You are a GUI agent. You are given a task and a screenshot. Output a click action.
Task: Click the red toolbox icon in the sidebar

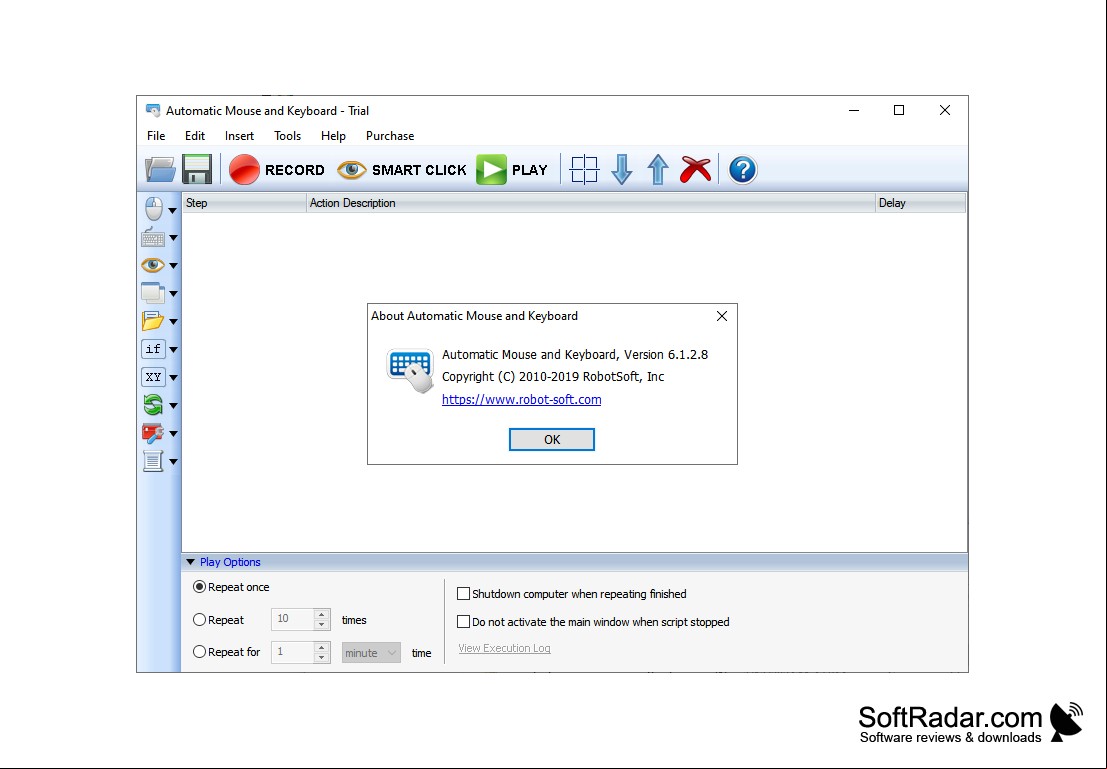(x=153, y=433)
